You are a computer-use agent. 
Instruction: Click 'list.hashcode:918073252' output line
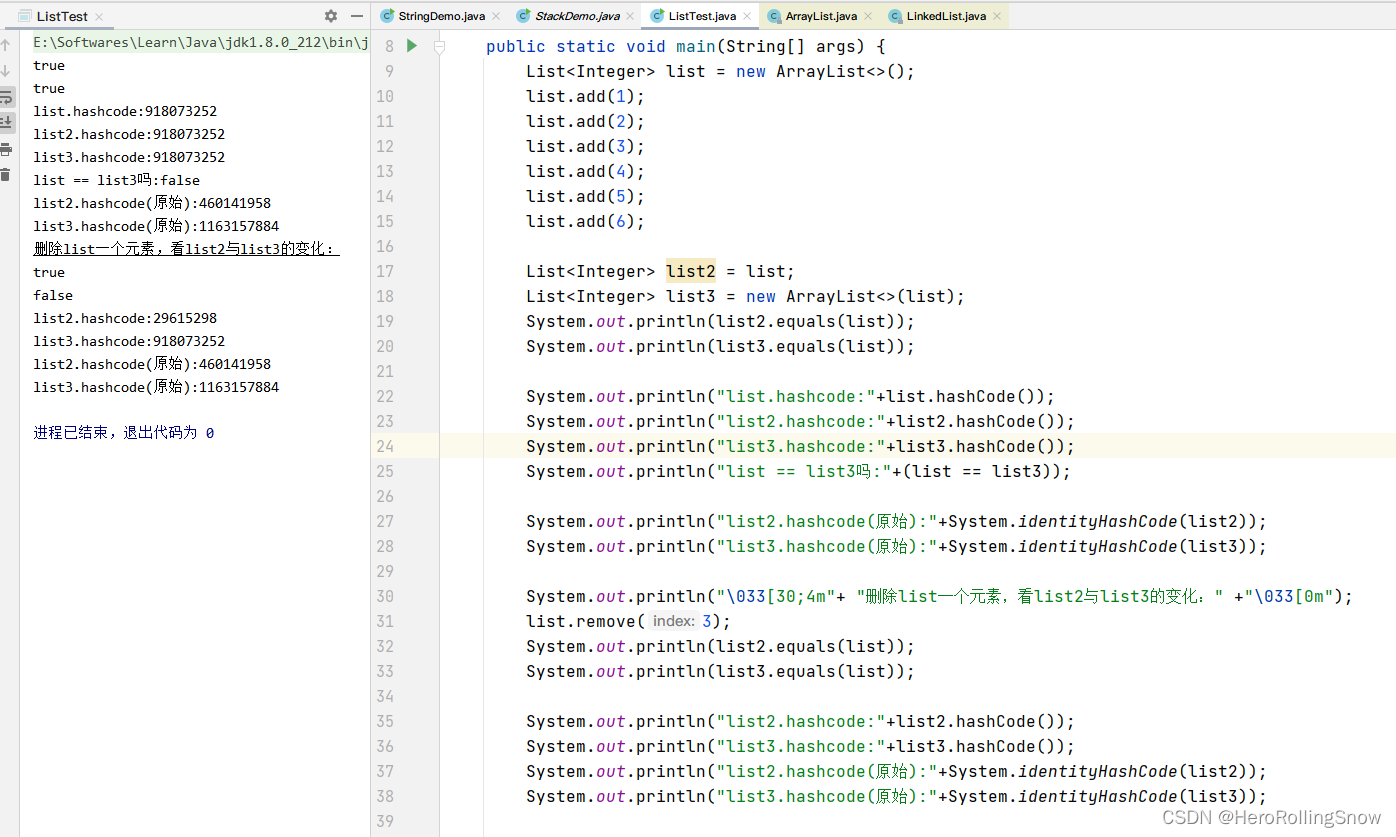click(125, 112)
